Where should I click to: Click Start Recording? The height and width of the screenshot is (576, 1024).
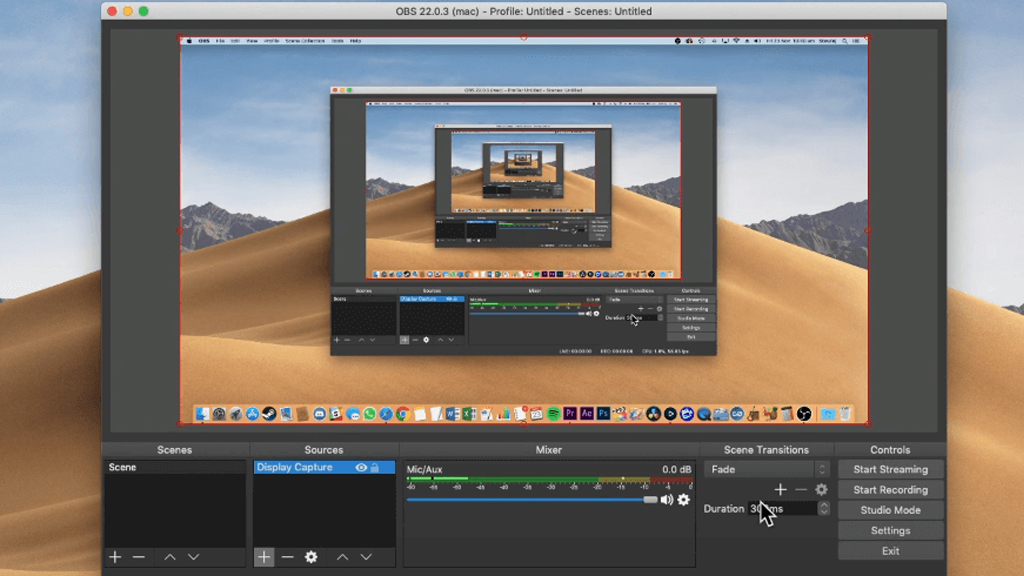pyautogui.click(x=890, y=490)
